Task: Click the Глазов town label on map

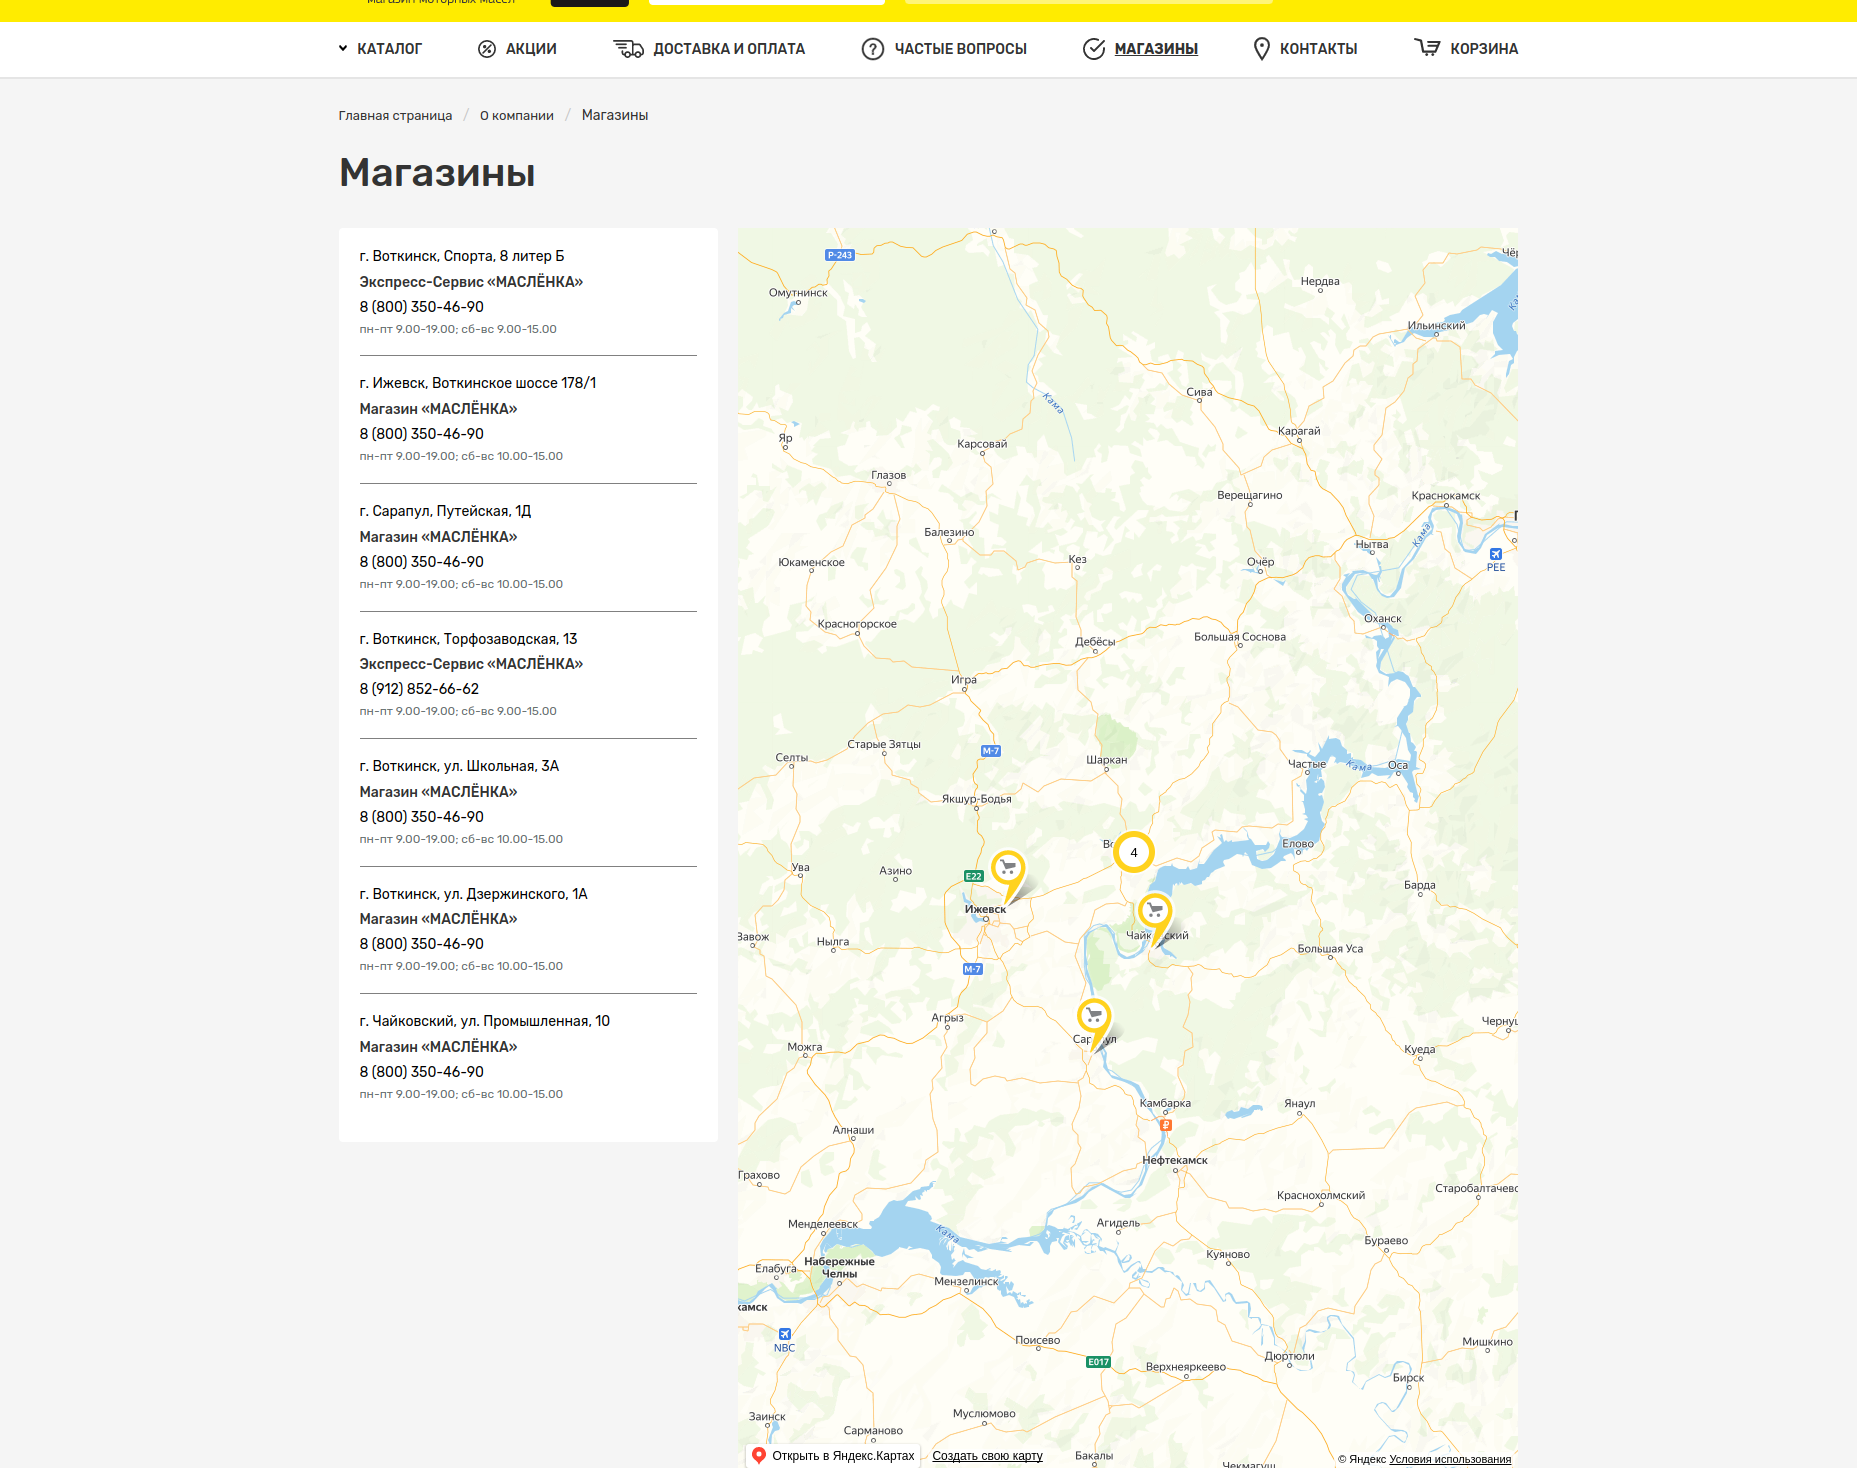Action: pyautogui.click(x=888, y=476)
